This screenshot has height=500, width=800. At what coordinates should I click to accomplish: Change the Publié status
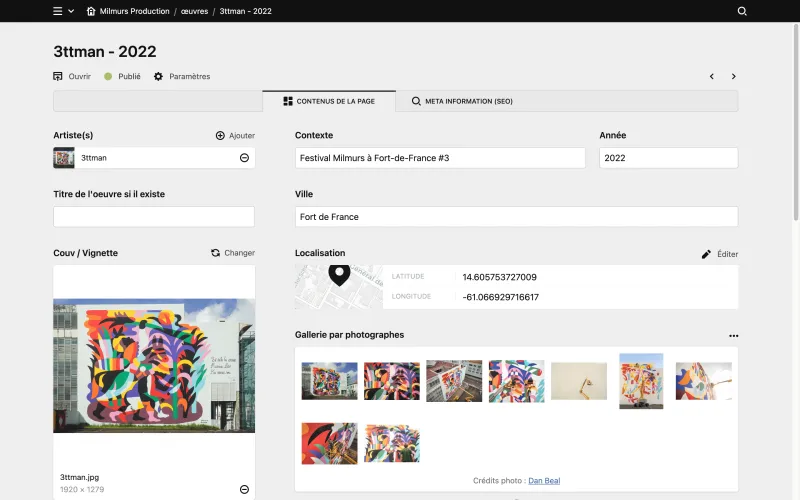pos(122,76)
